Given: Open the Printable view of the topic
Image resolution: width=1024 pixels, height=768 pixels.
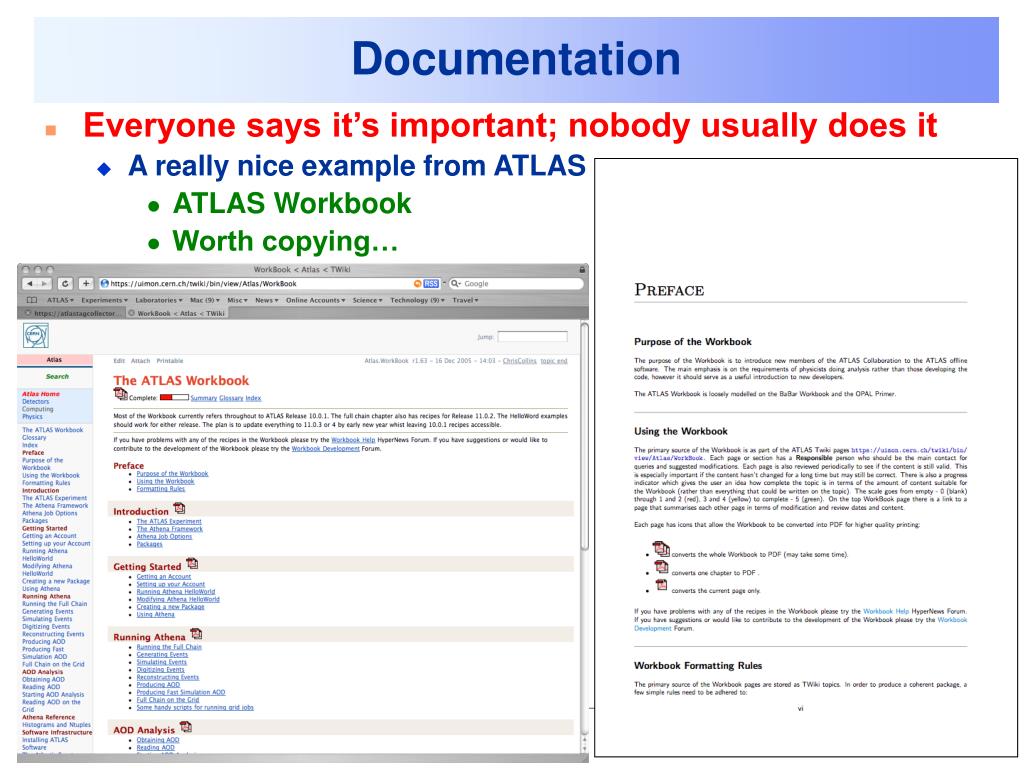Looking at the screenshot, I should [x=170, y=360].
